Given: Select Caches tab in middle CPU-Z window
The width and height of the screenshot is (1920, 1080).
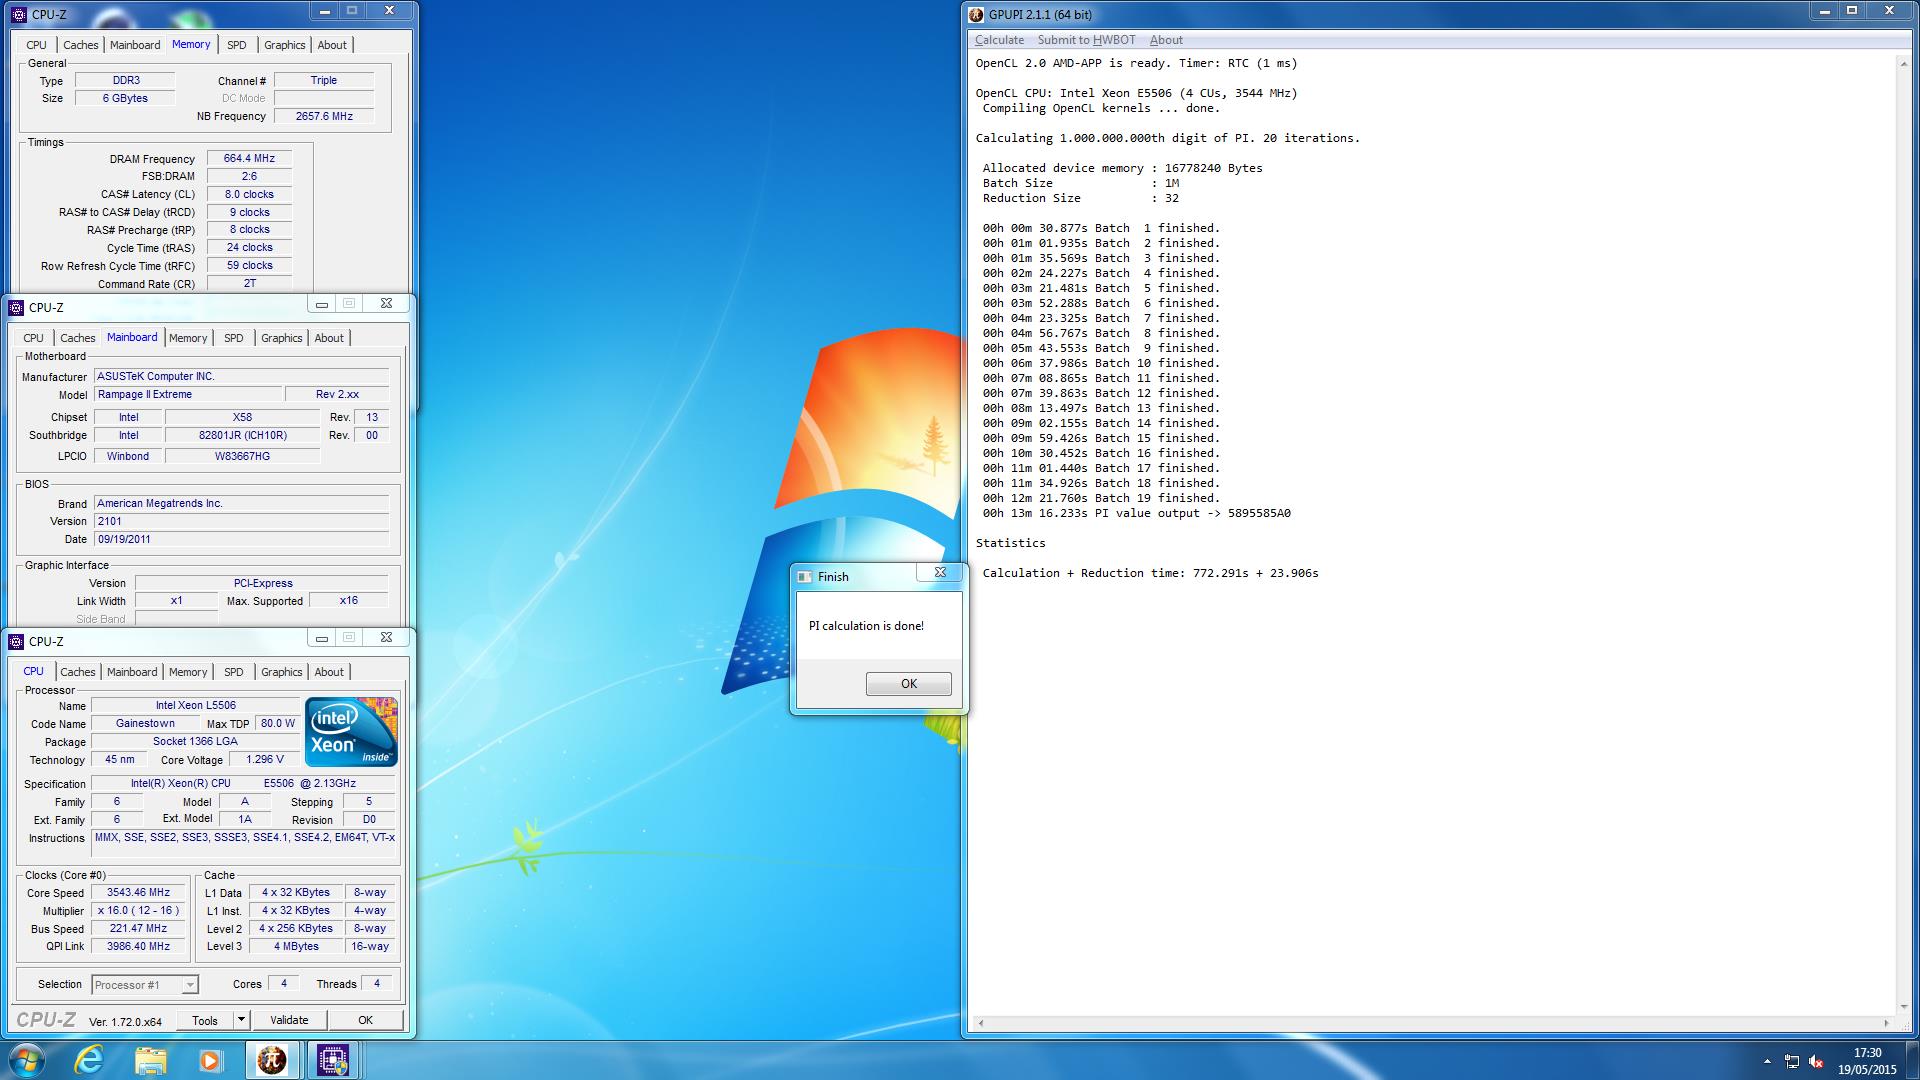Looking at the screenshot, I should (x=77, y=338).
